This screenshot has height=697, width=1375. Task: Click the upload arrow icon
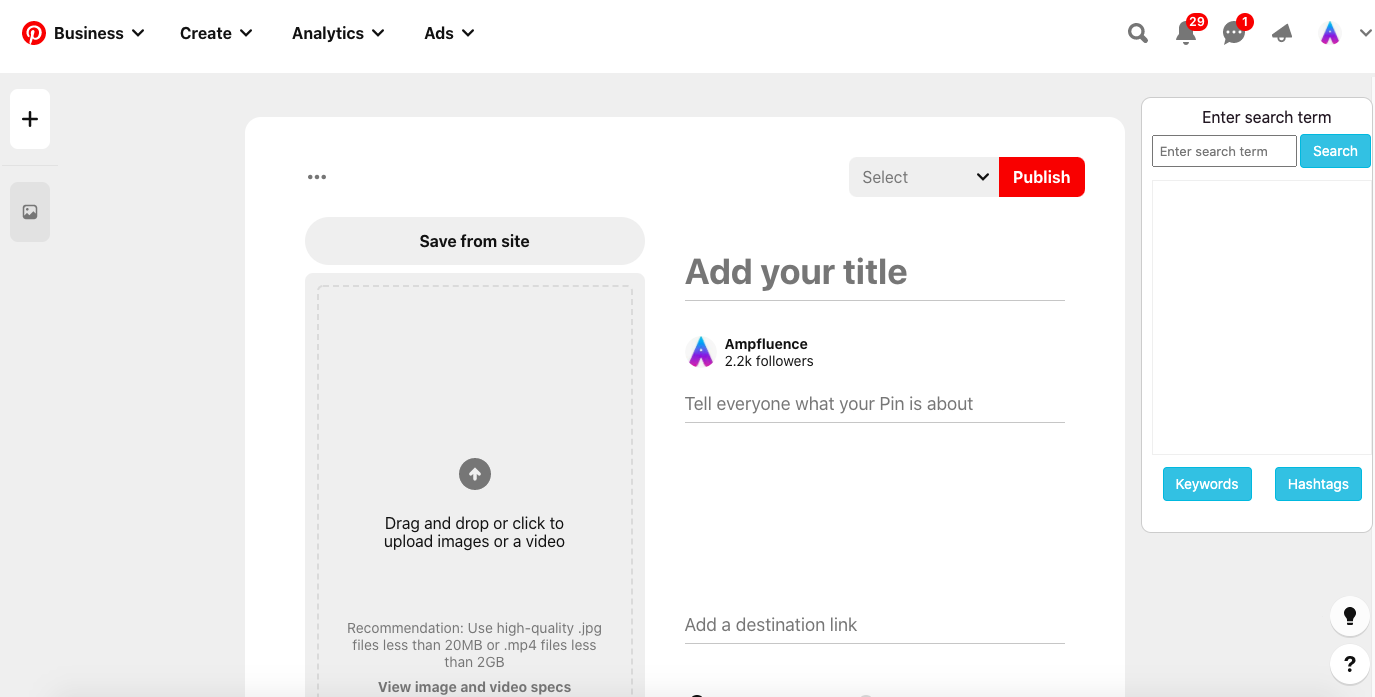click(475, 474)
